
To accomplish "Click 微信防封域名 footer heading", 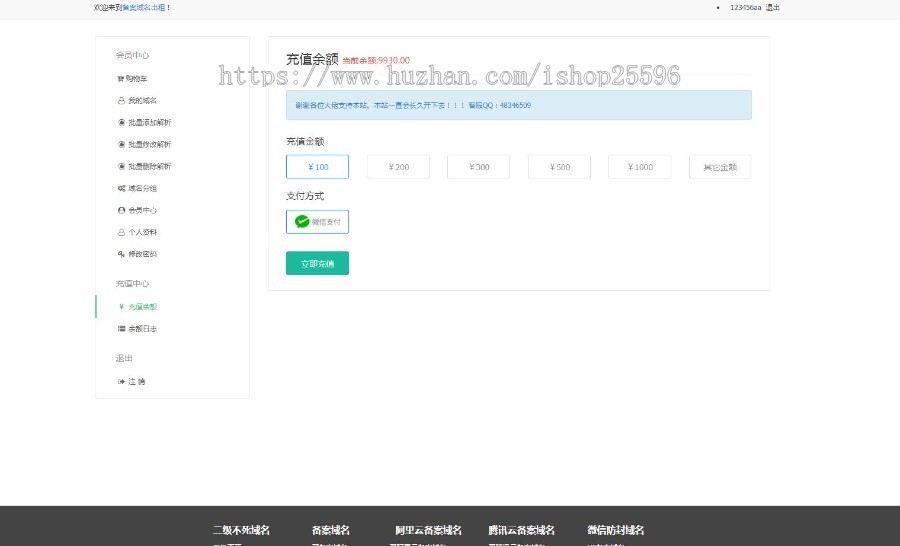I will click(615, 530).
